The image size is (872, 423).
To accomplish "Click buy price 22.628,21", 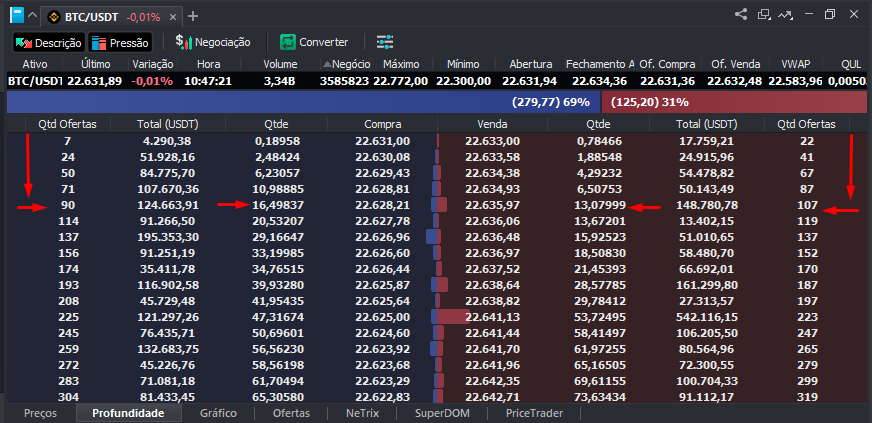I will [x=383, y=205].
